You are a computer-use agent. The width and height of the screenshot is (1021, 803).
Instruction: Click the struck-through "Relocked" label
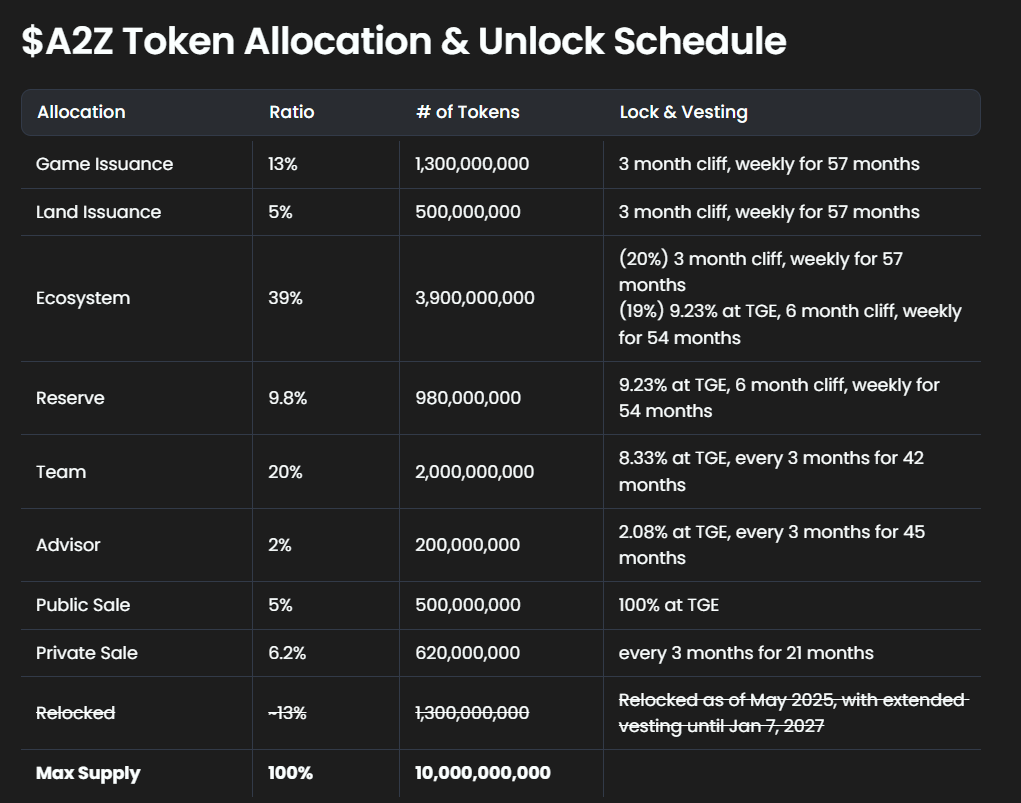[75, 713]
